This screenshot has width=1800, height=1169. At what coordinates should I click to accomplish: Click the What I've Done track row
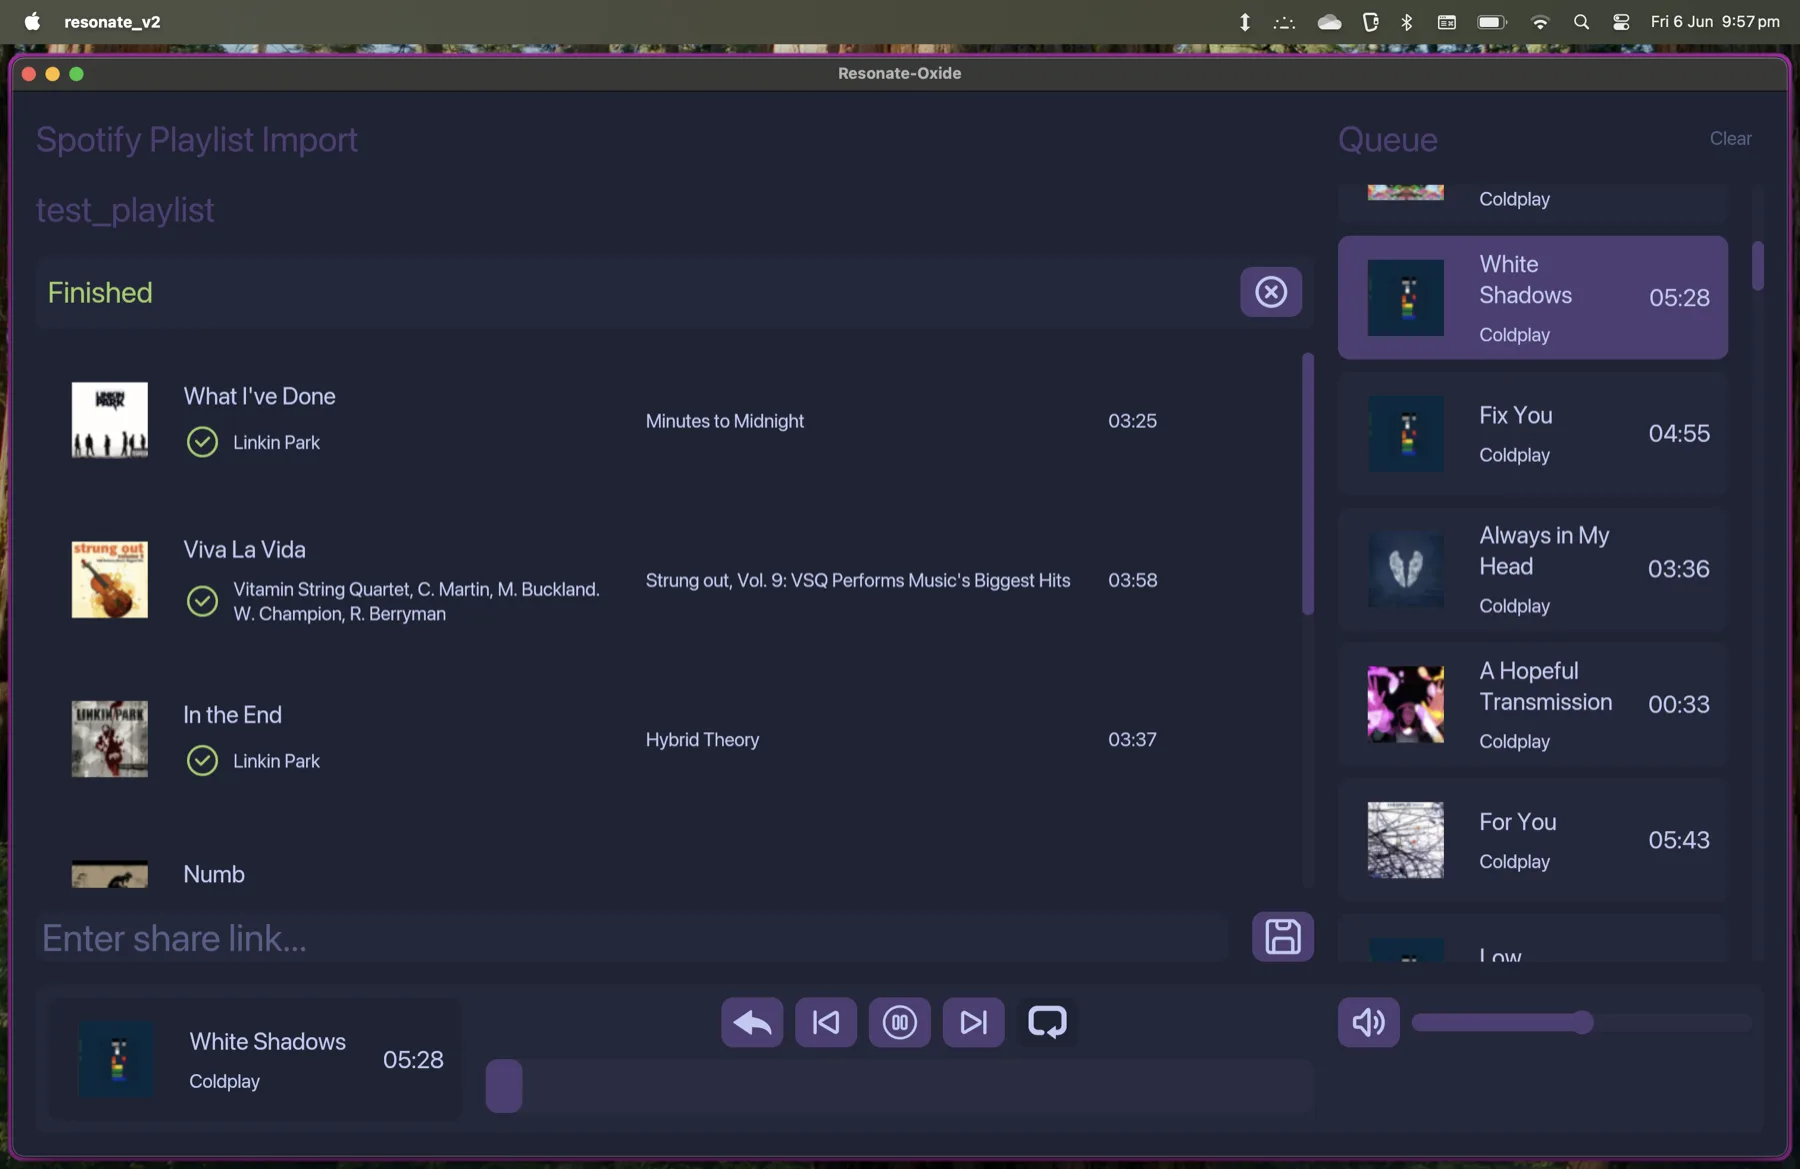pos(667,420)
